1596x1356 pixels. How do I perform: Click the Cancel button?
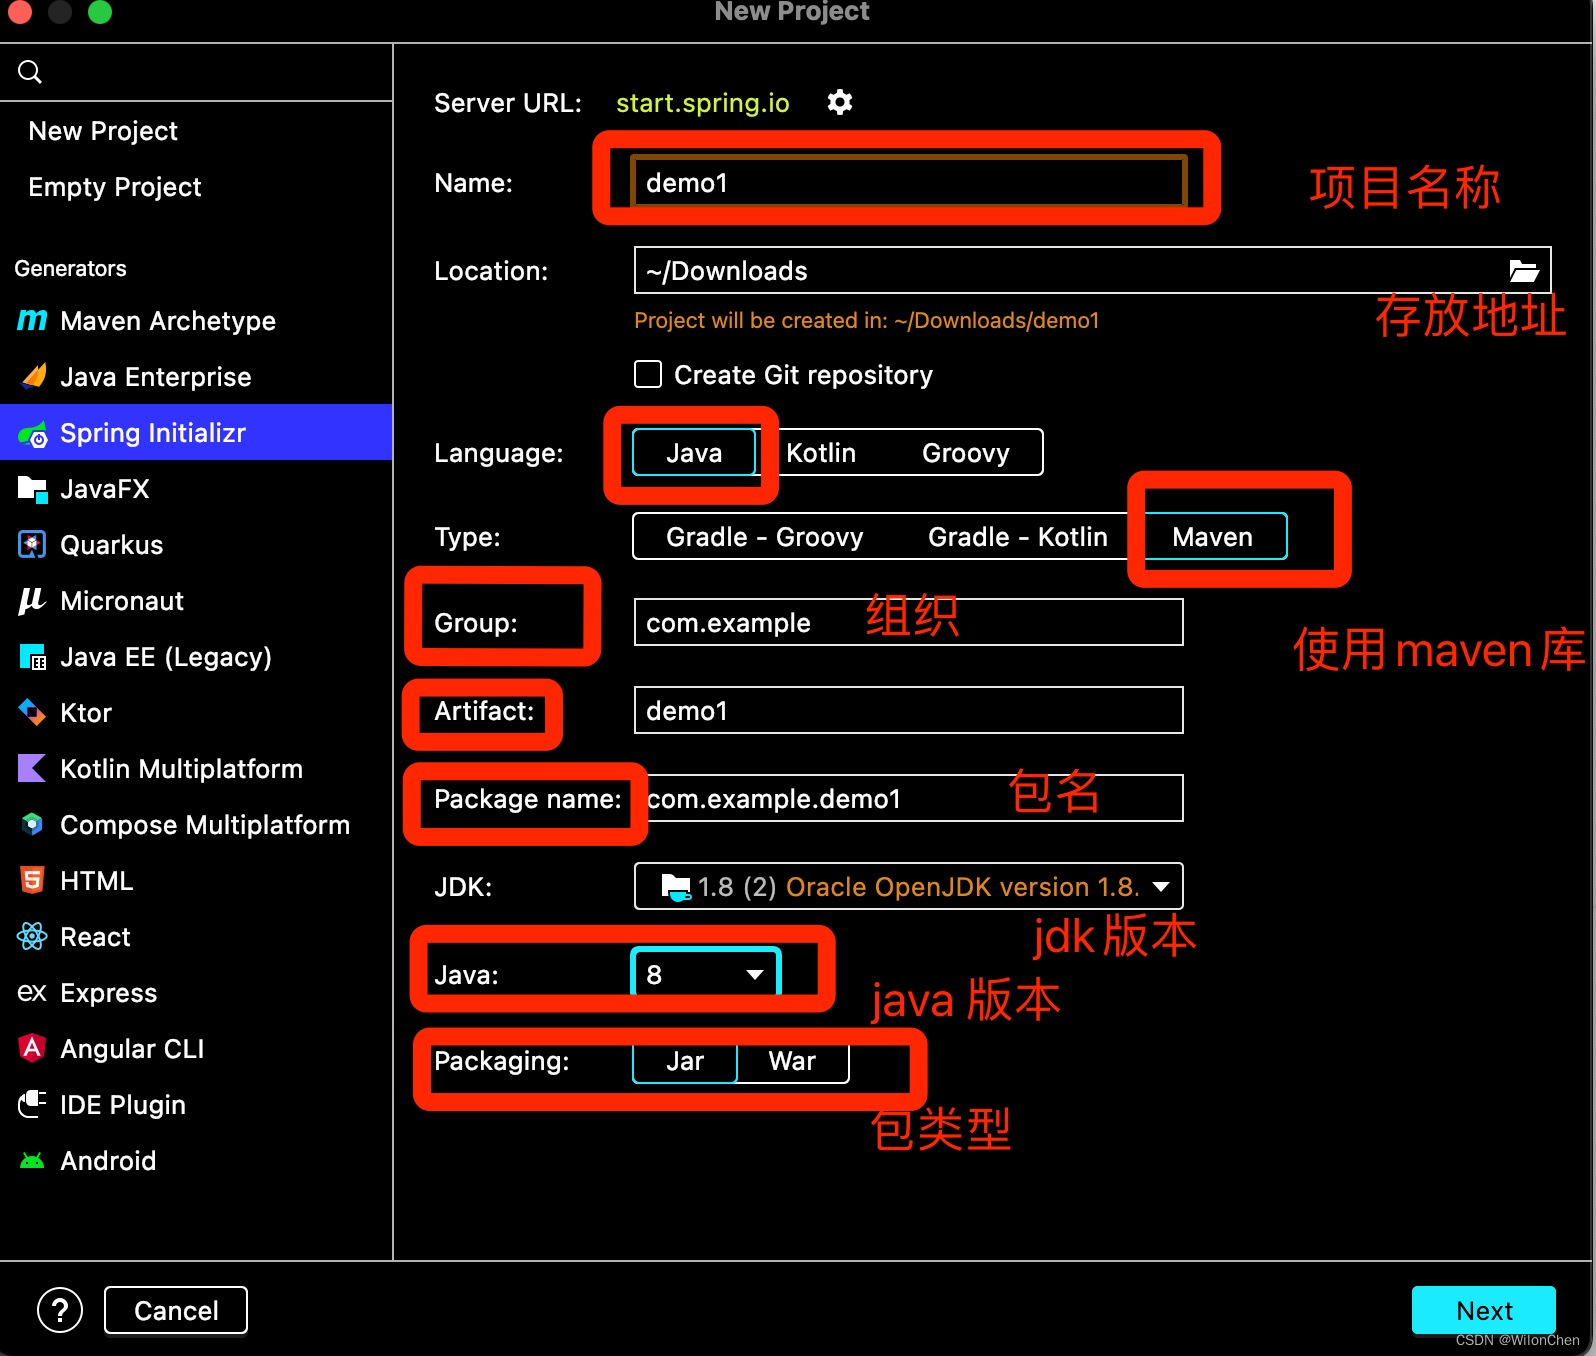tap(176, 1310)
